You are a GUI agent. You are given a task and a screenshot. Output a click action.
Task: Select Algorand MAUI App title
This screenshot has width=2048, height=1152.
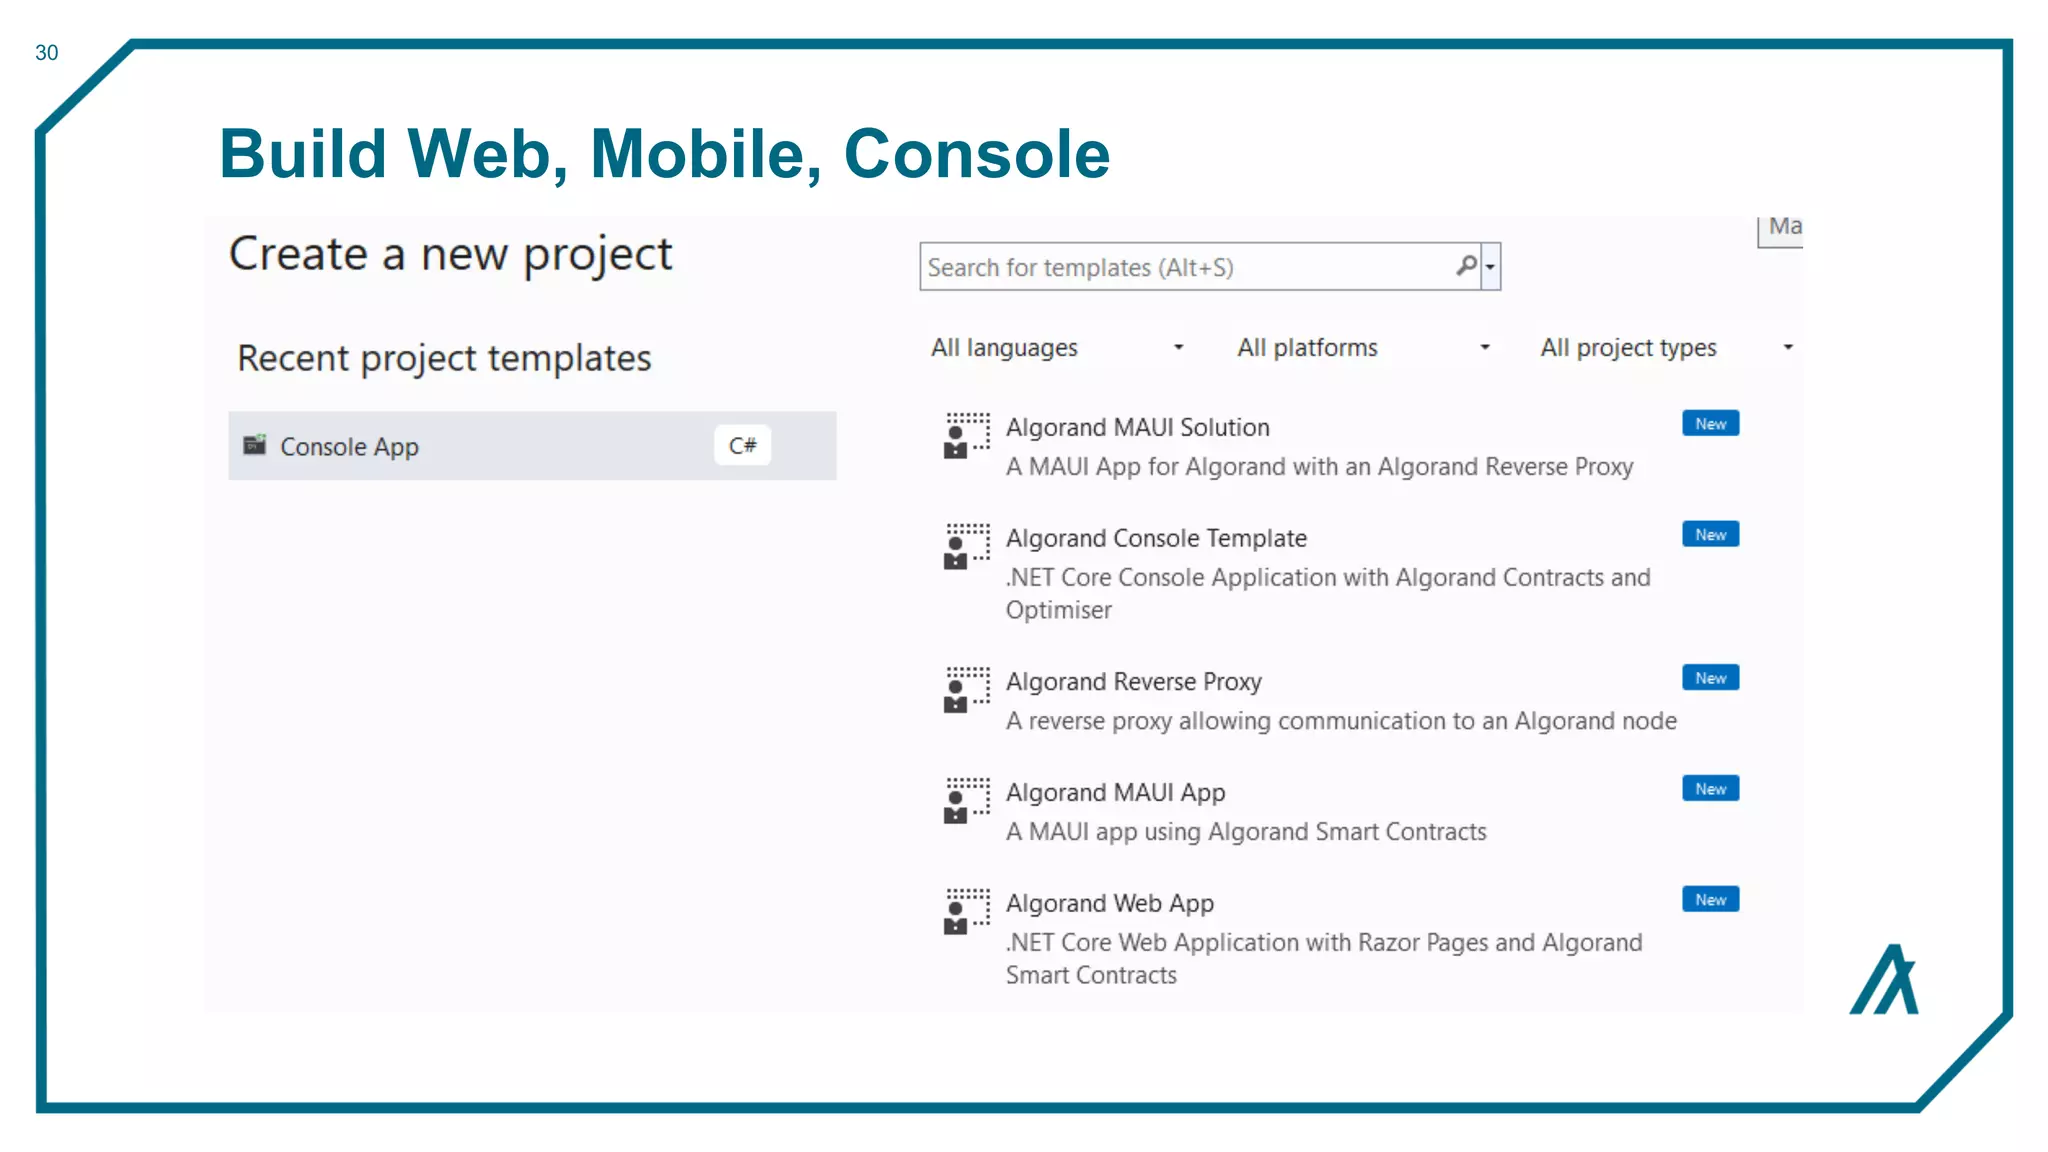click(1115, 793)
